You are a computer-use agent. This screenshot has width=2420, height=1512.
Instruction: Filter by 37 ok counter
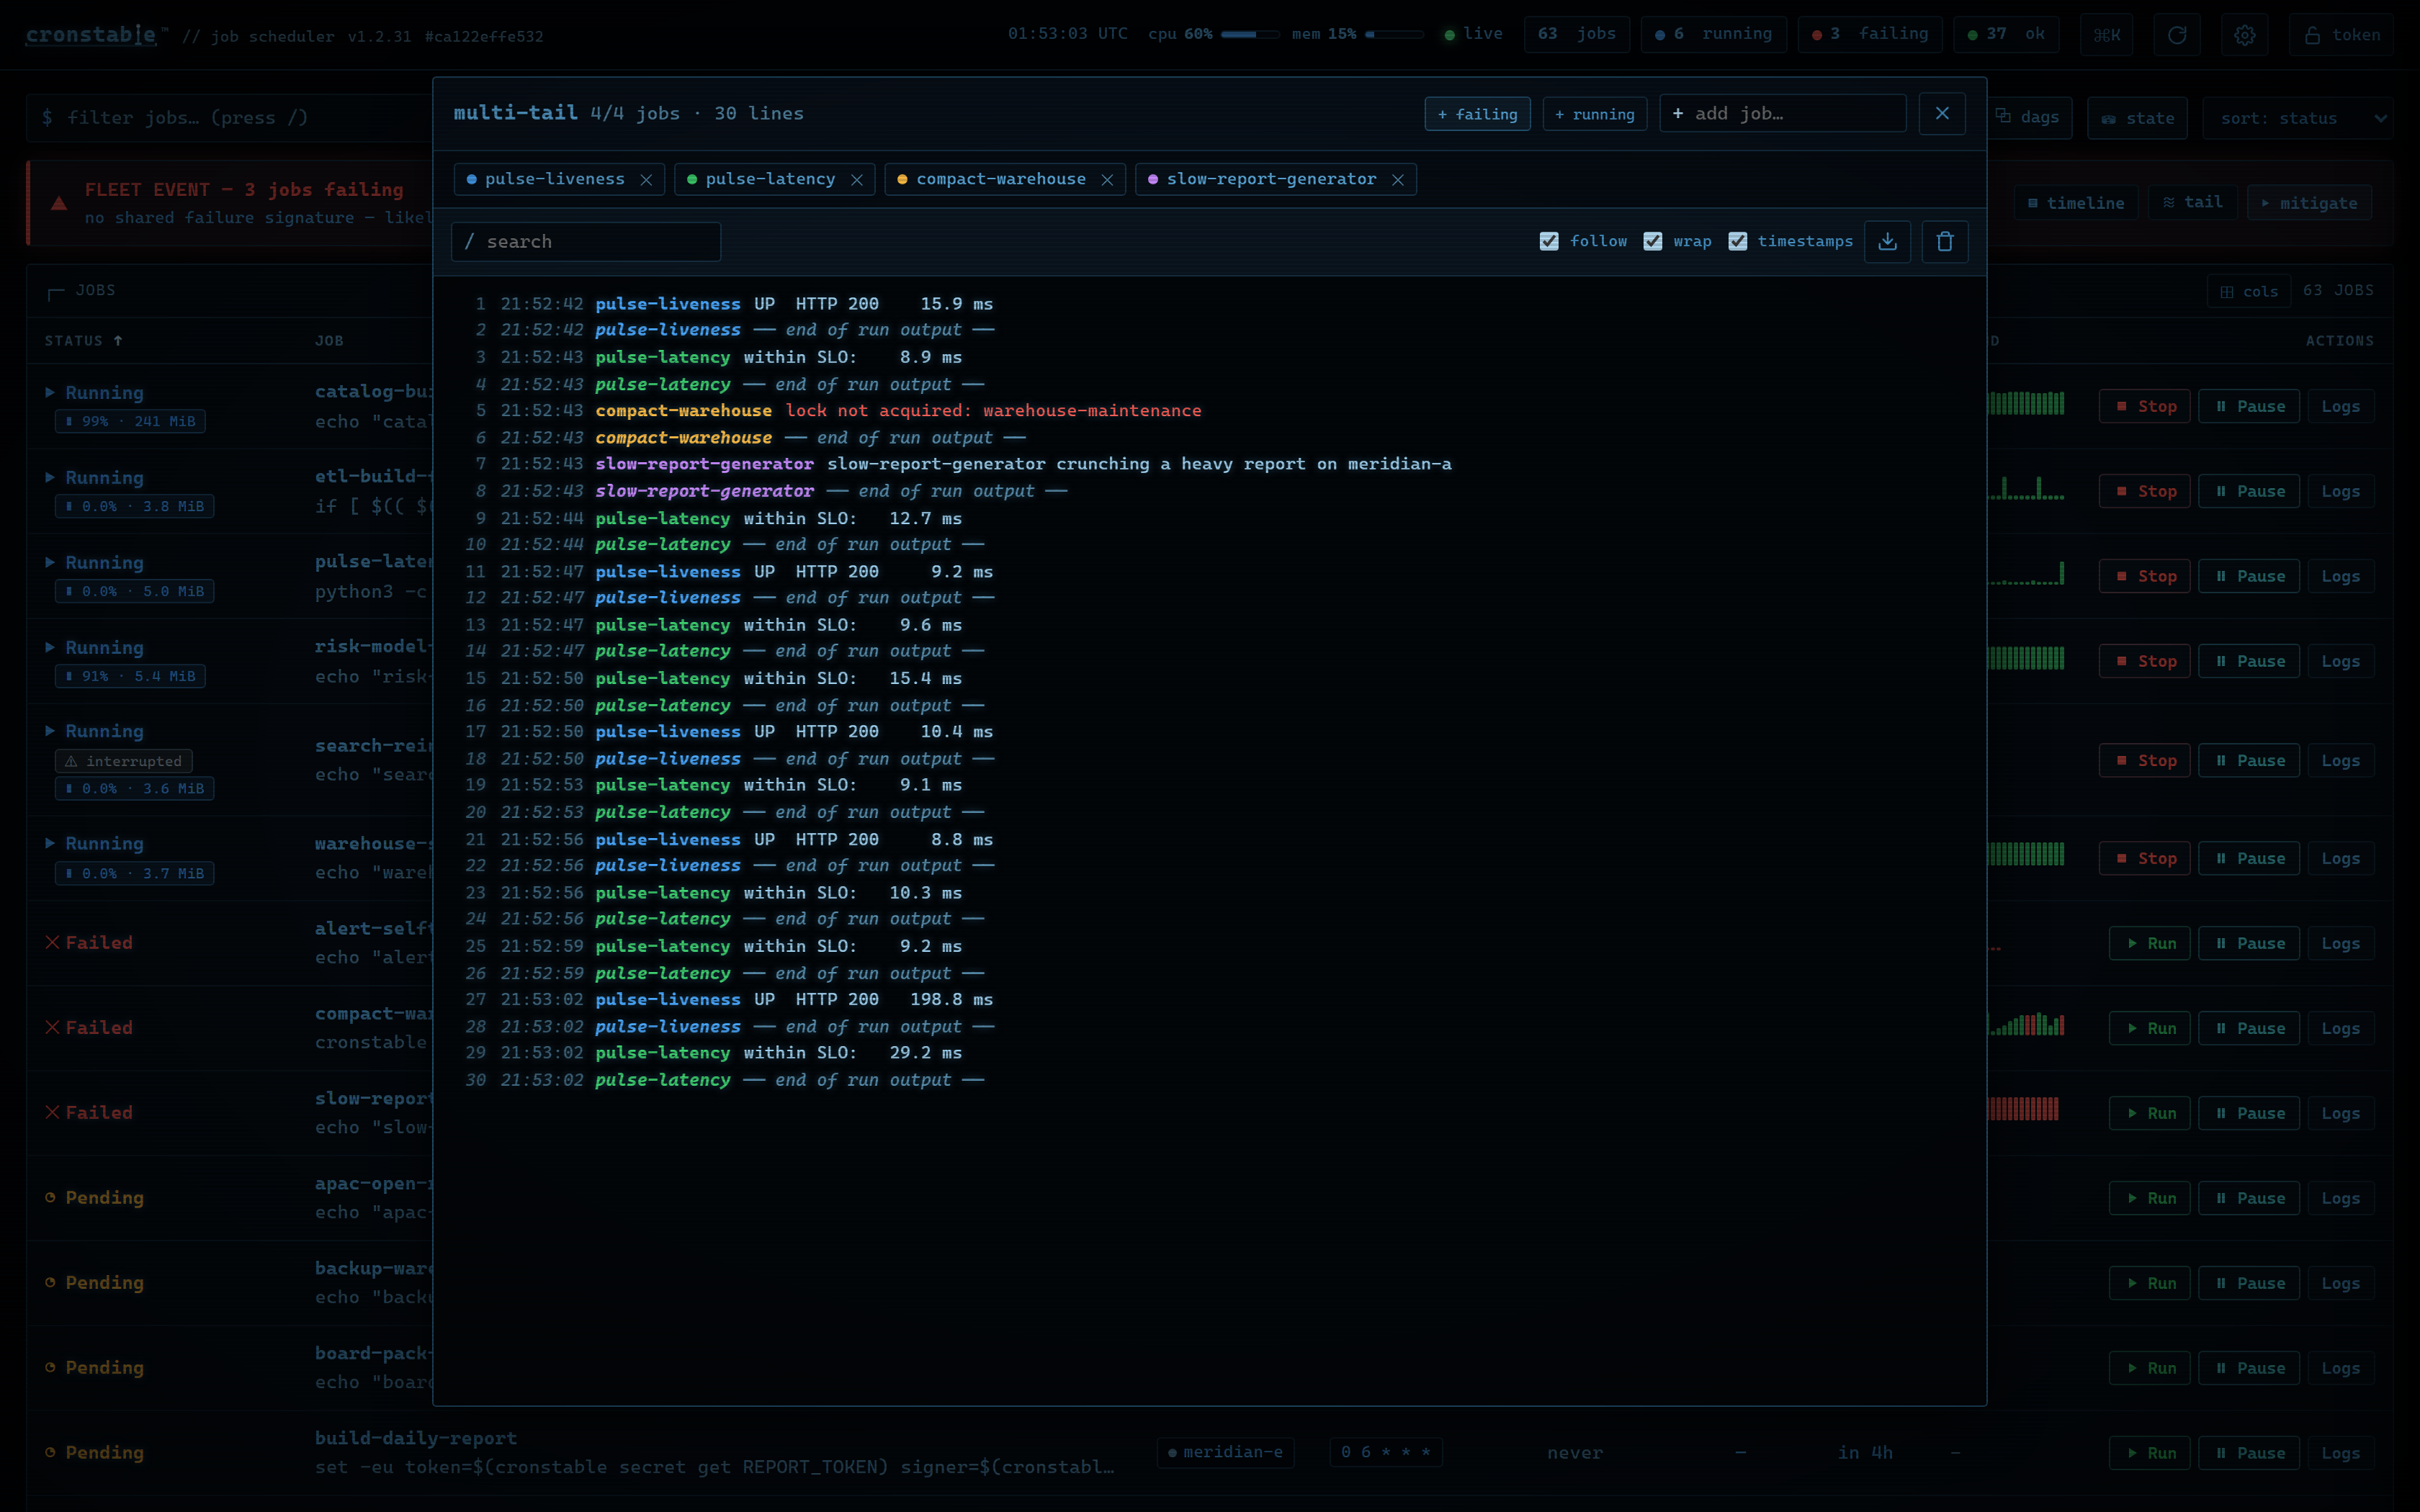(2006, 34)
